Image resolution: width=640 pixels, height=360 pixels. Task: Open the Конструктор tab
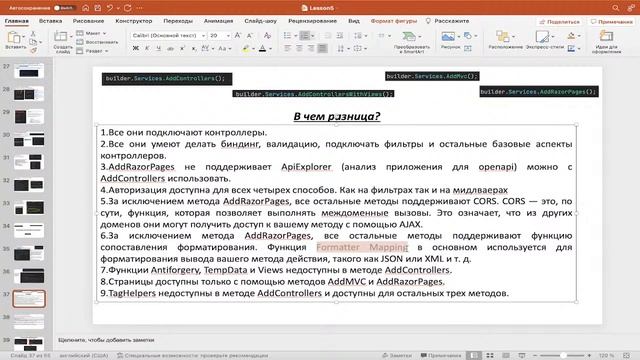[133, 21]
